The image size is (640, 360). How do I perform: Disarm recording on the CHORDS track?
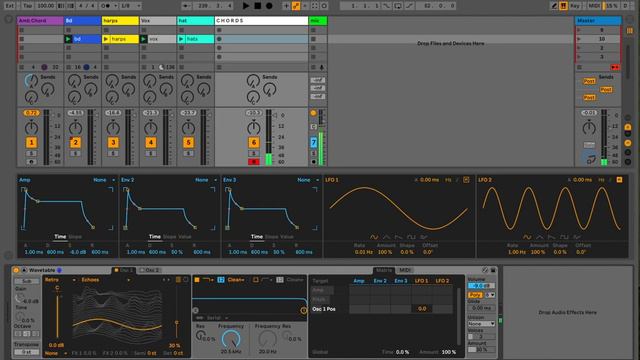click(253, 162)
